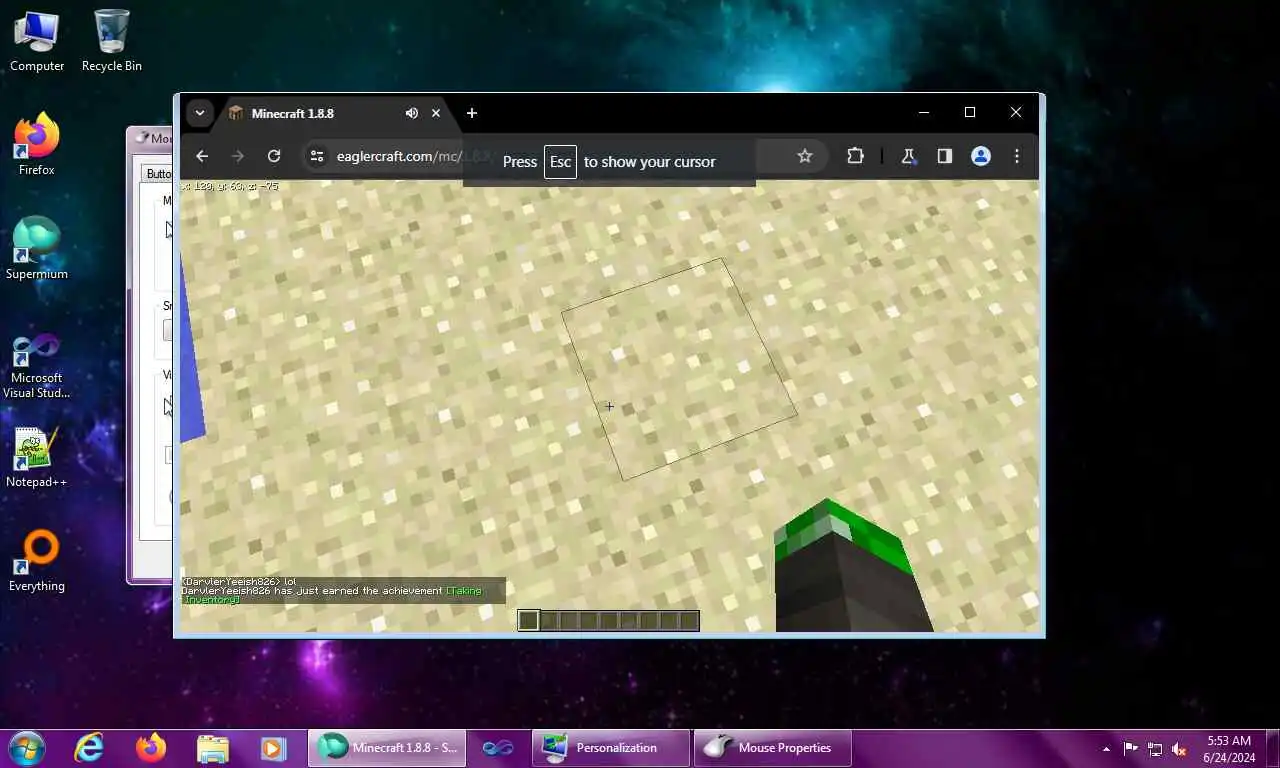Open Windows Media Player from taskbar
This screenshot has height=768, width=1280.
[273, 748]
